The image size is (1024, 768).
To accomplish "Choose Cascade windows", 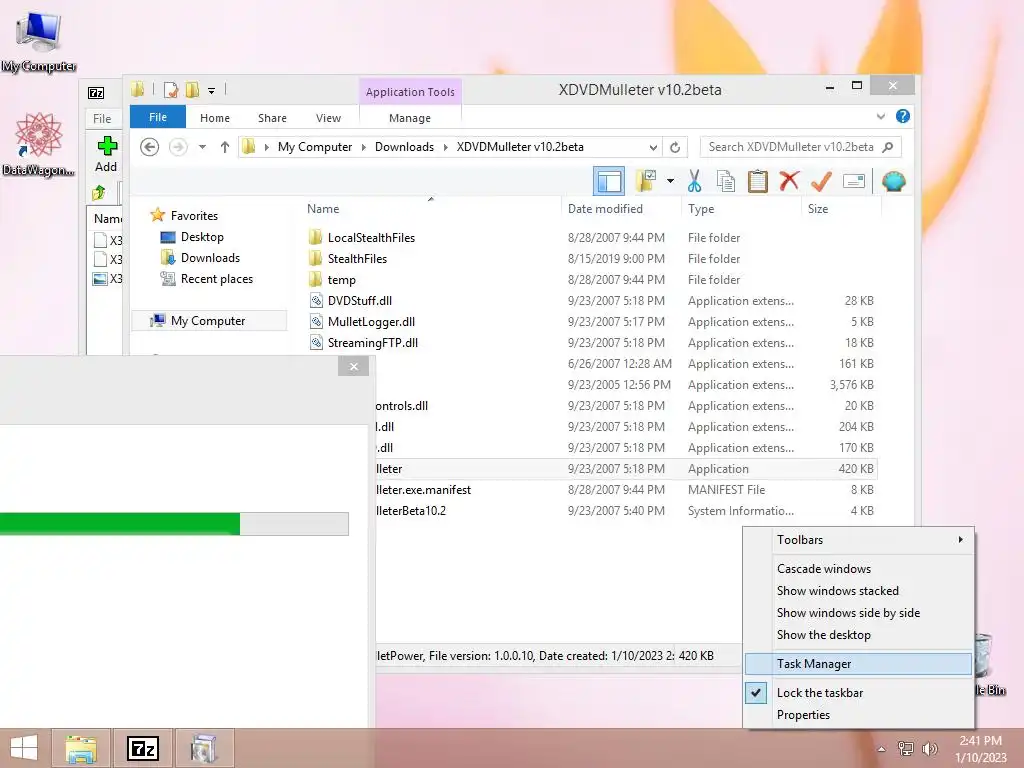I will 858,568.
